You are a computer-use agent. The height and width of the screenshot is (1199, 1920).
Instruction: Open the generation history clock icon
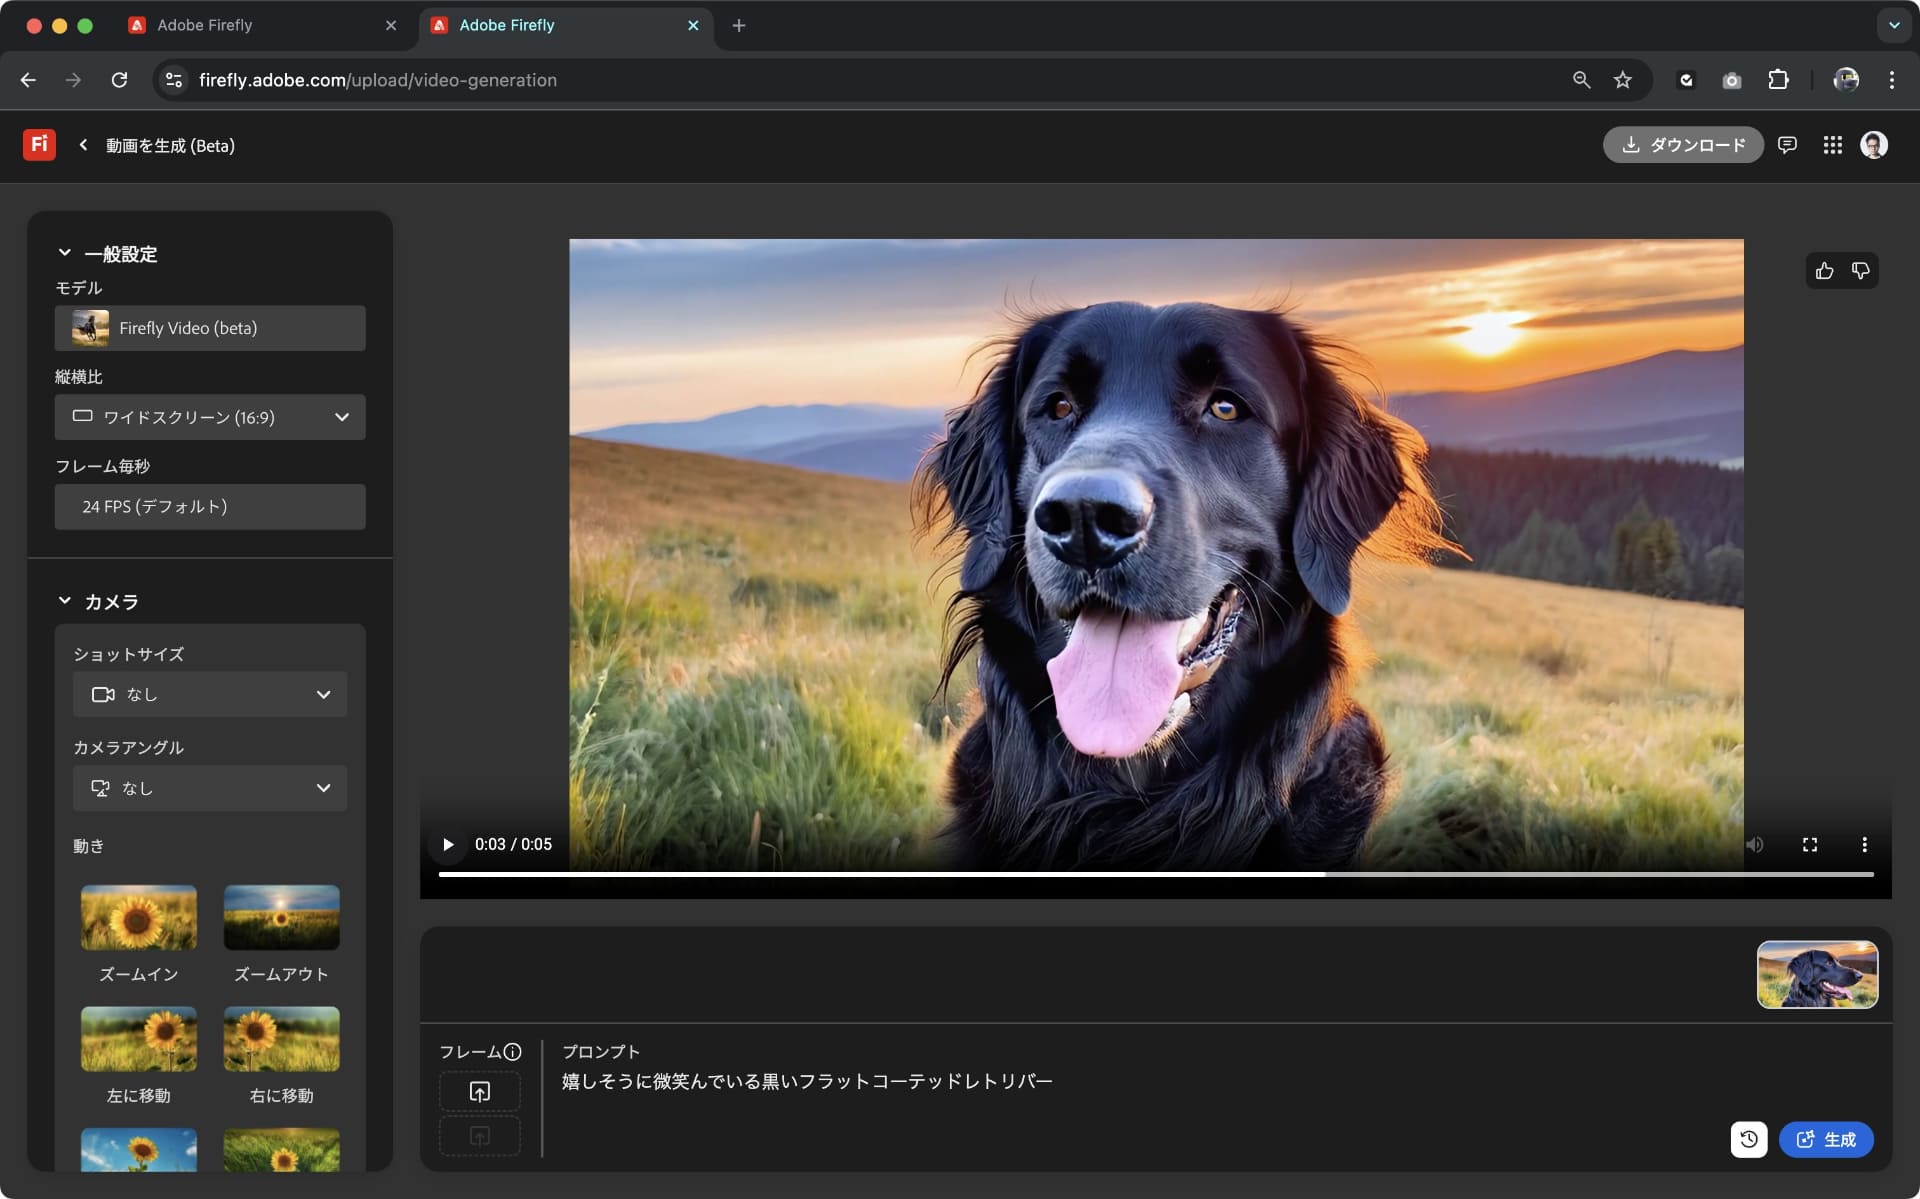(x=1748, y=1139)
